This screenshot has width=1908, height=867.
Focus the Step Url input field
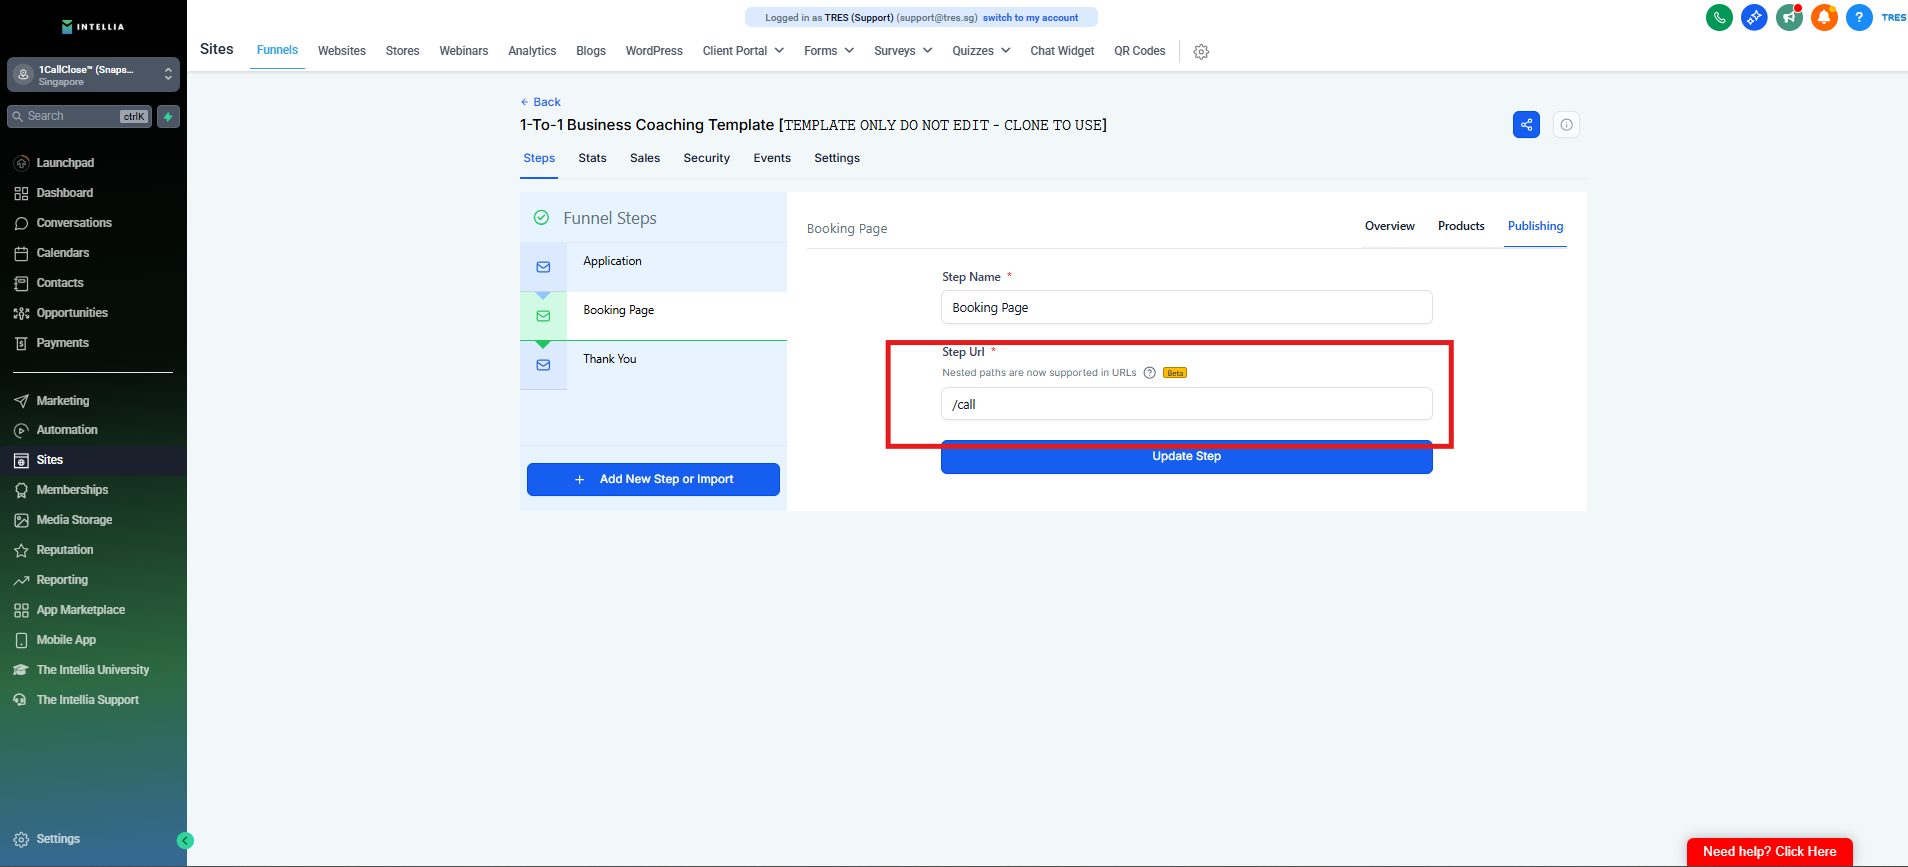pos(1187,404)
